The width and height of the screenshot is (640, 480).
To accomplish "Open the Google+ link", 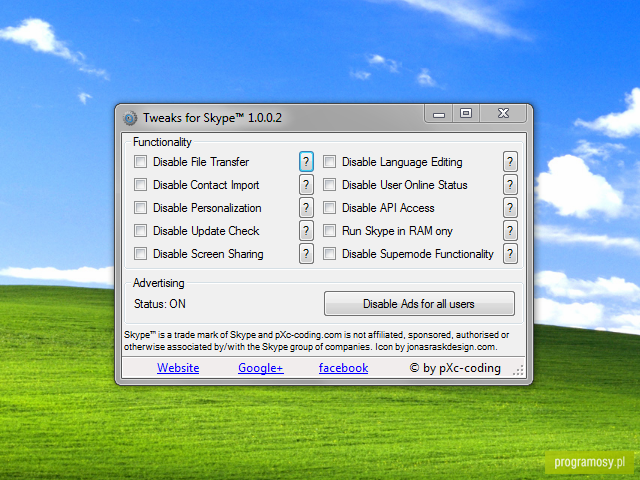I will pos(261,368).
